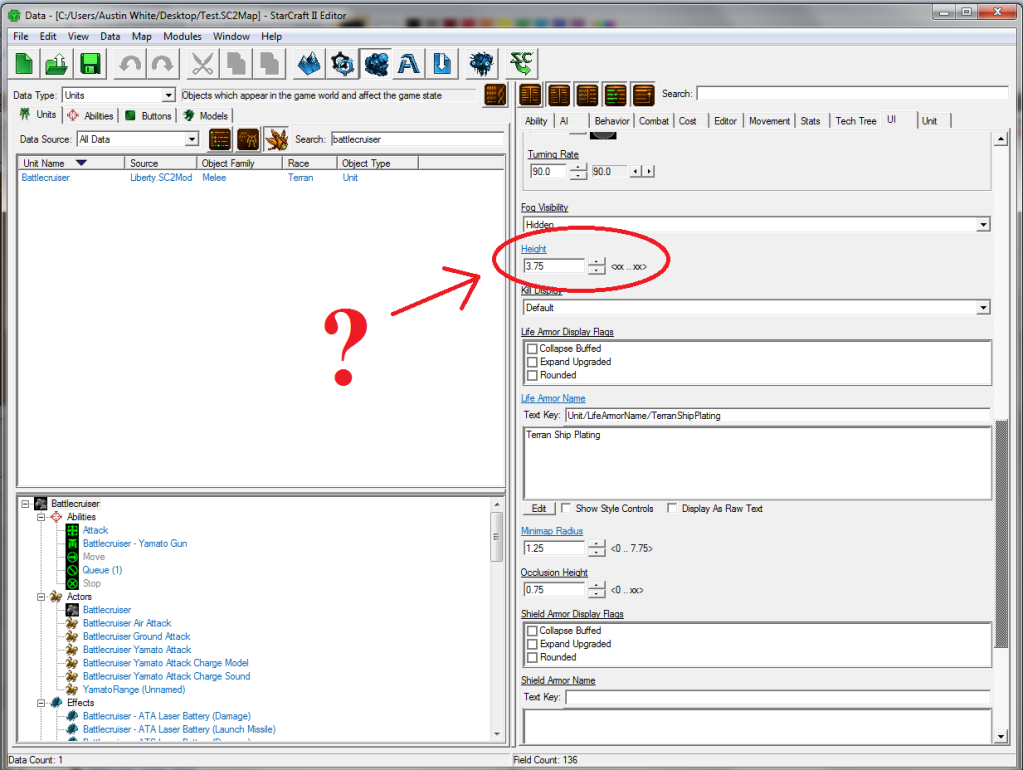
Task: Open the Triggers module gear icon
Action: pyautogui.click(x=343, y=64)
